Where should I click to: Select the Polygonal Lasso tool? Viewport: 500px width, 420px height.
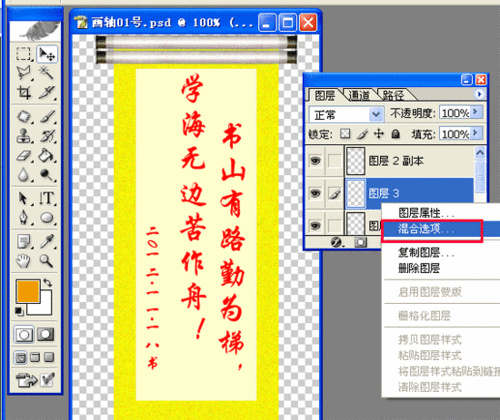[24, 73]
